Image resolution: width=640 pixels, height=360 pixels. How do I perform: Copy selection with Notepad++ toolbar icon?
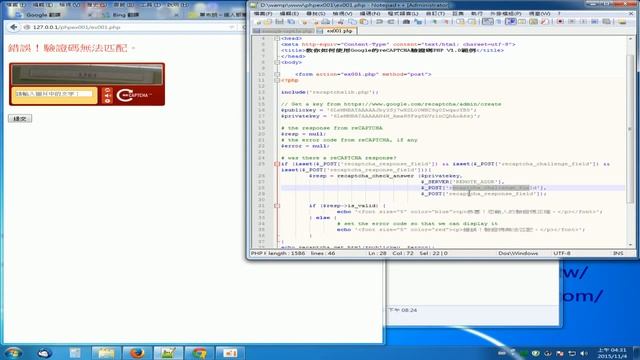[352, 21]
